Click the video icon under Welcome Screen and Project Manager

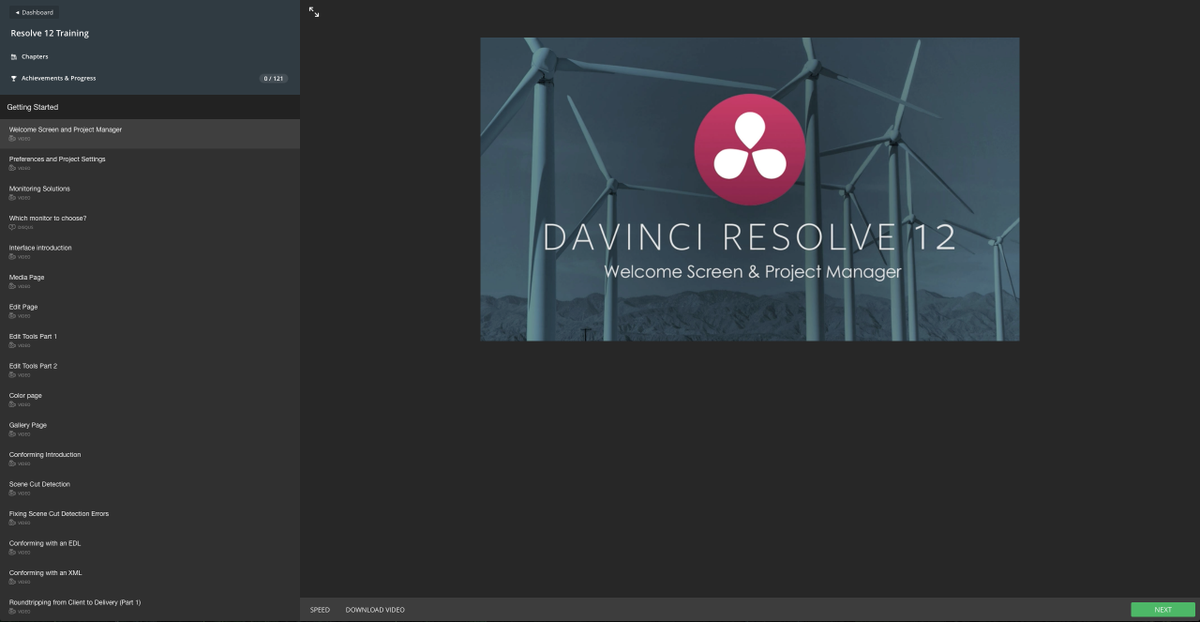point(12,139)
